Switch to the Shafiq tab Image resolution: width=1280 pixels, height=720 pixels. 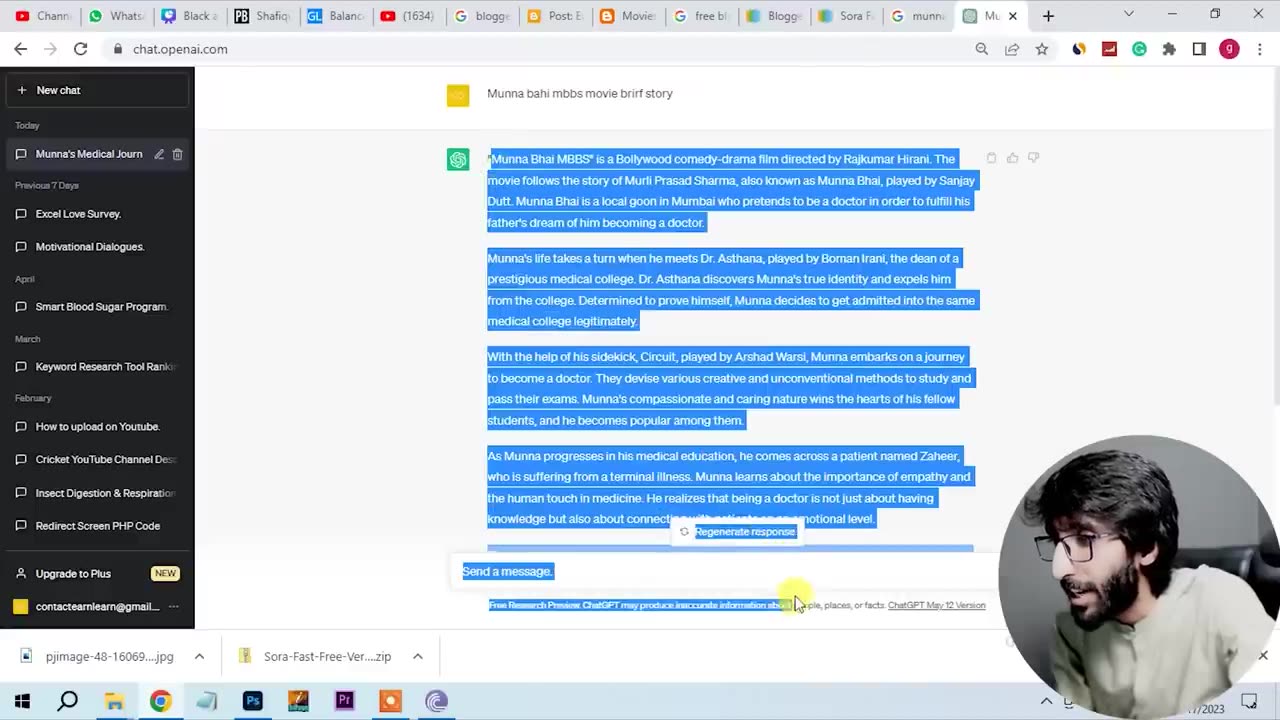[262, 16]
